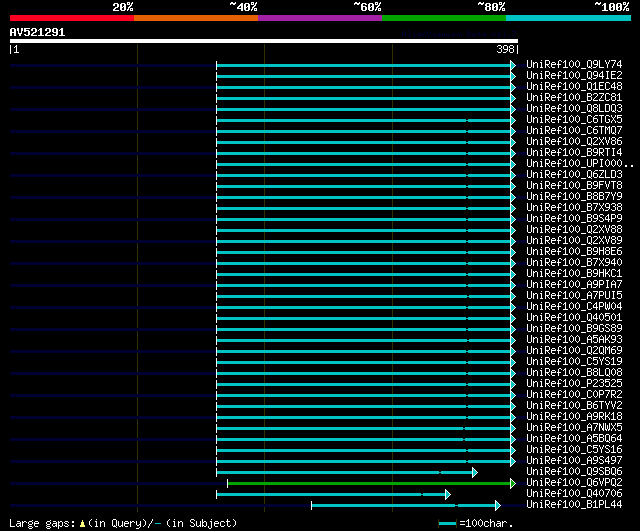Select the UniRef100_A5AK93 label

[x=574, y=340]
